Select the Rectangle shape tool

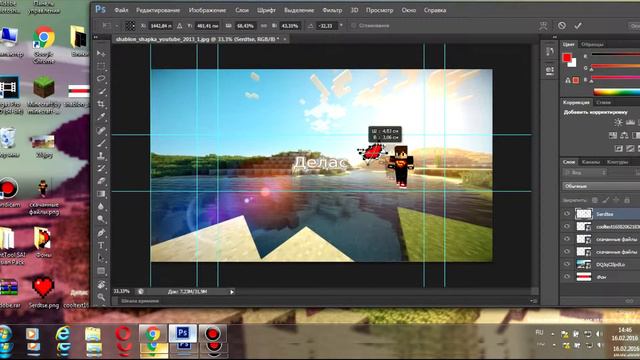point(101,271)
